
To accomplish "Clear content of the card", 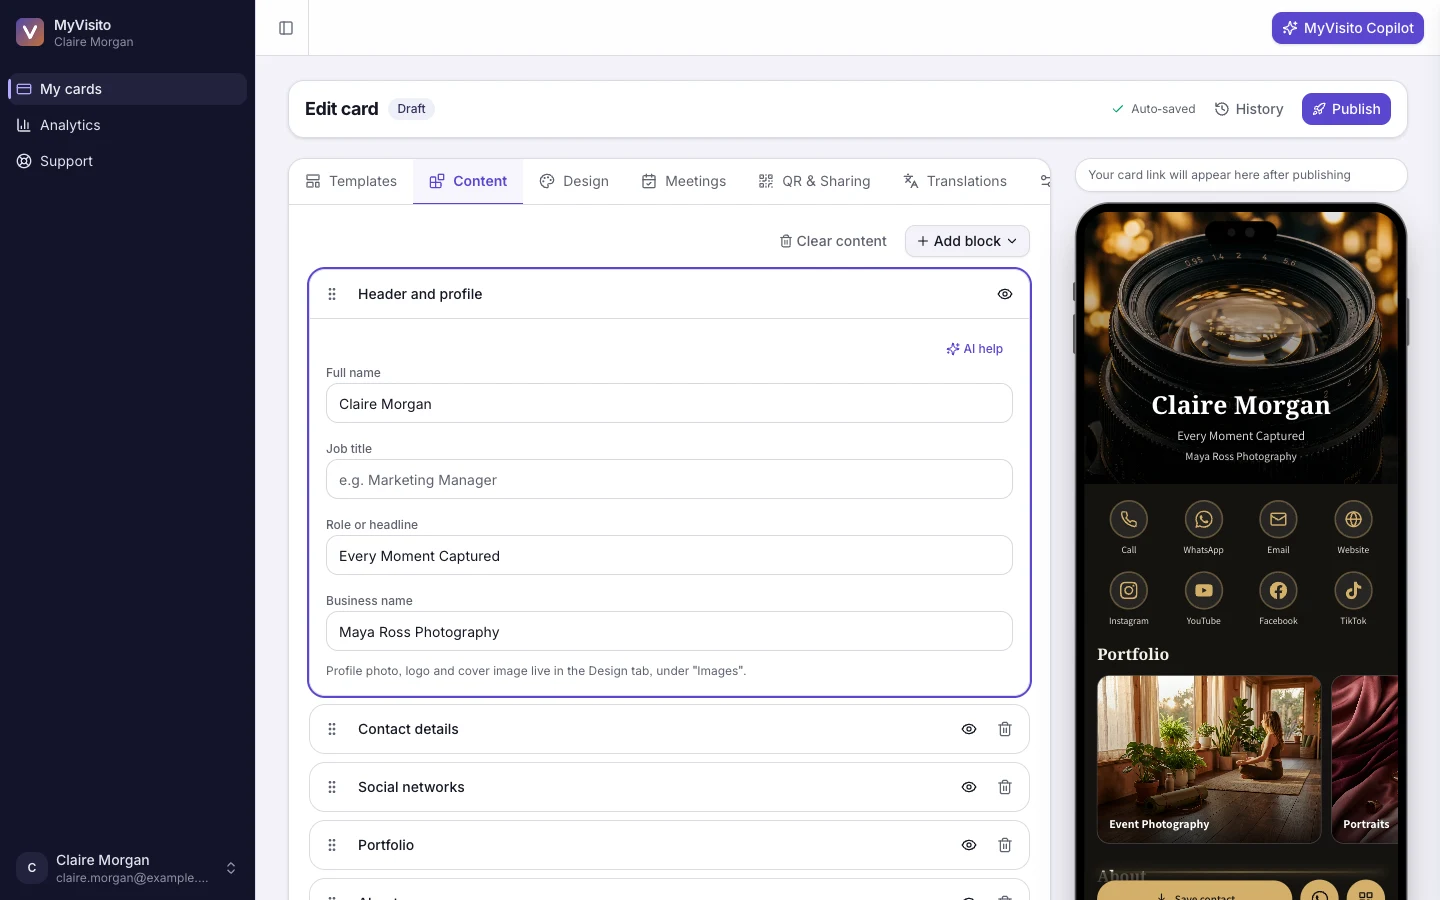I will click(833, 241).
